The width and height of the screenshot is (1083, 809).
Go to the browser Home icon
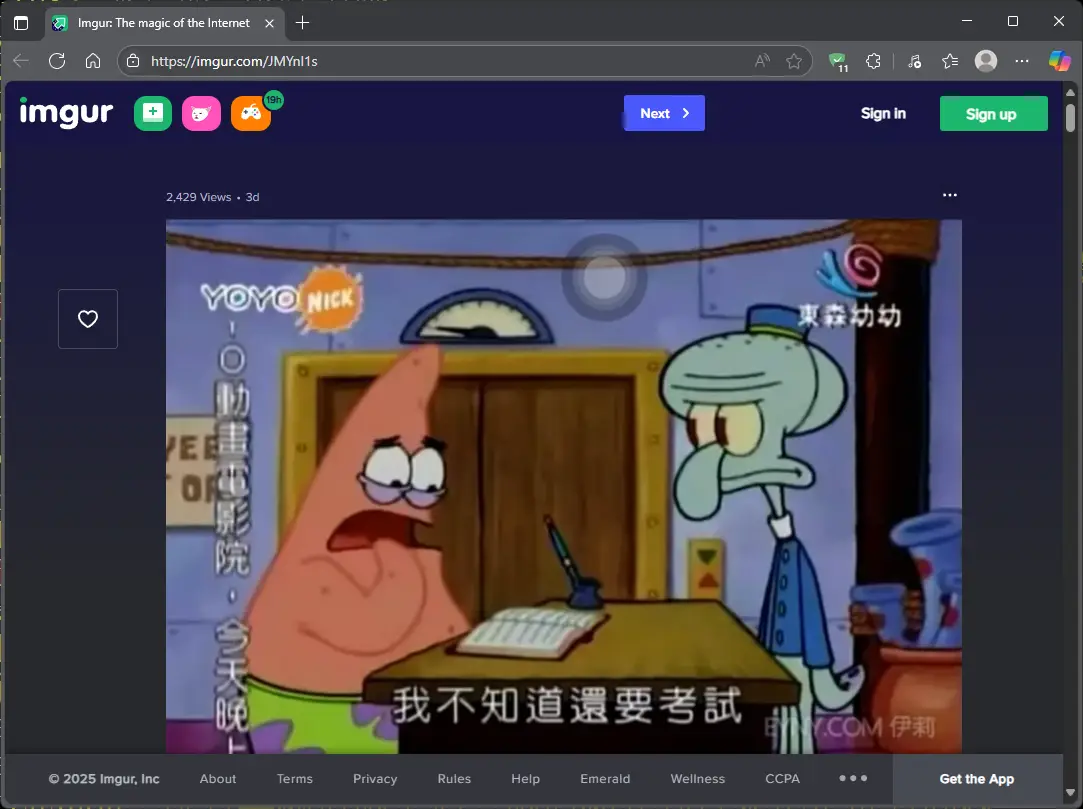93,61
